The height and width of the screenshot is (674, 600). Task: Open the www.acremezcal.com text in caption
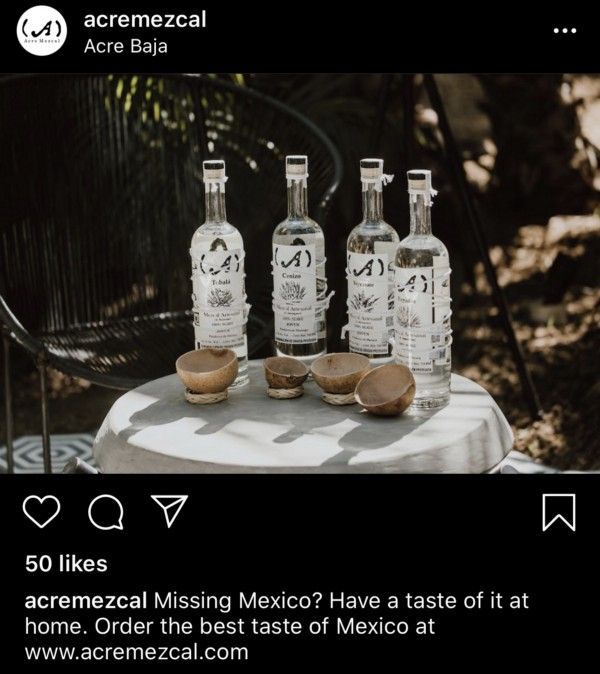[137, 652]
